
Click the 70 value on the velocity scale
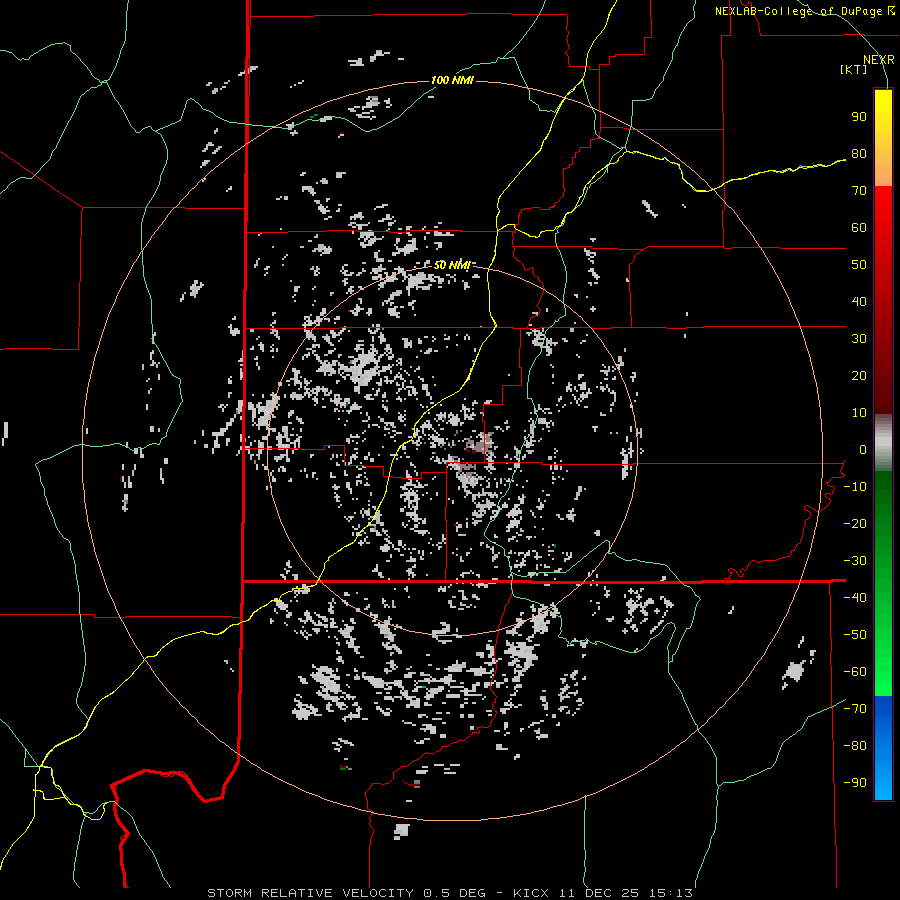(x=859, y=191)
